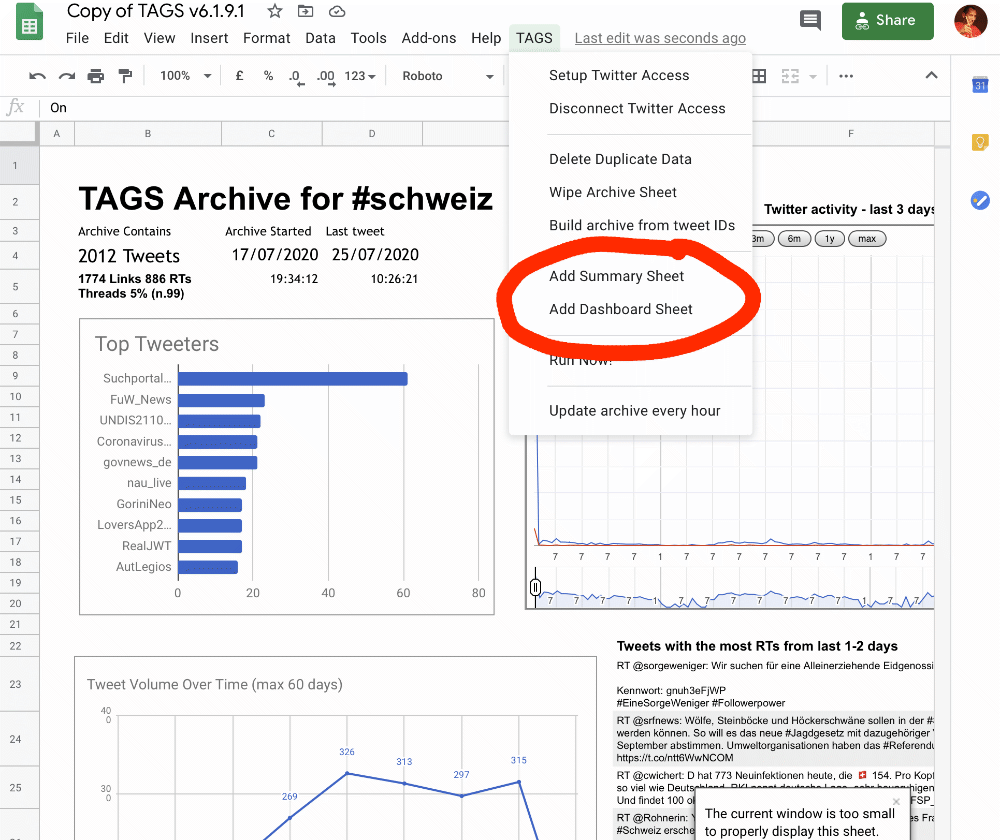Click the spreadsheet title text
Screen dimensions: 1000x840
(x=156, y=11)
